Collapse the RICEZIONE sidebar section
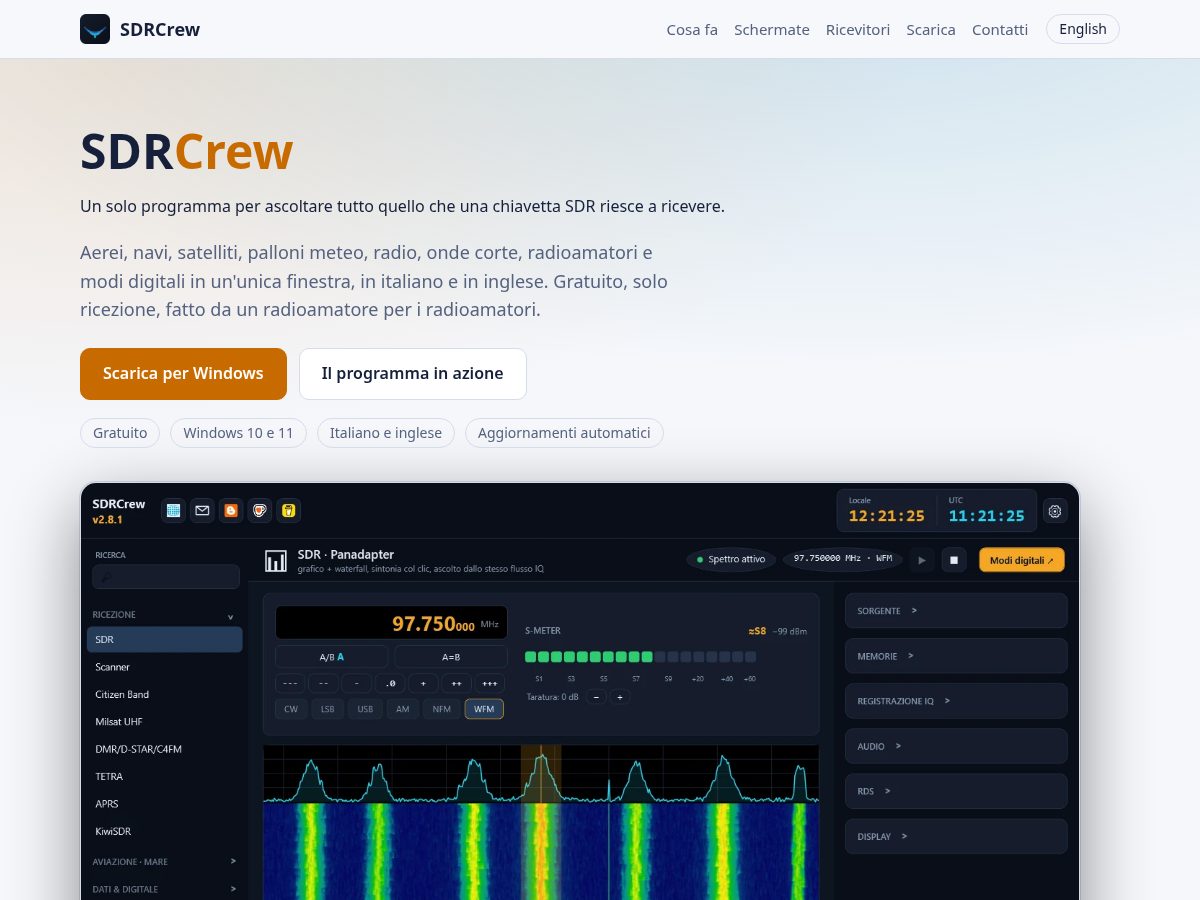The height and width of the screenshot is (900, 1200). [165, 615]
